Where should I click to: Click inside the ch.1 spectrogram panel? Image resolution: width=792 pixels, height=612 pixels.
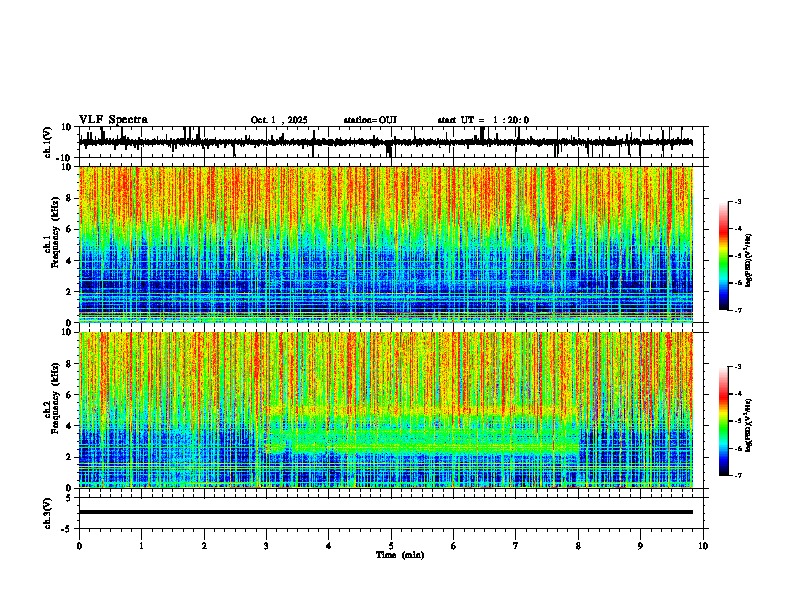386,244
